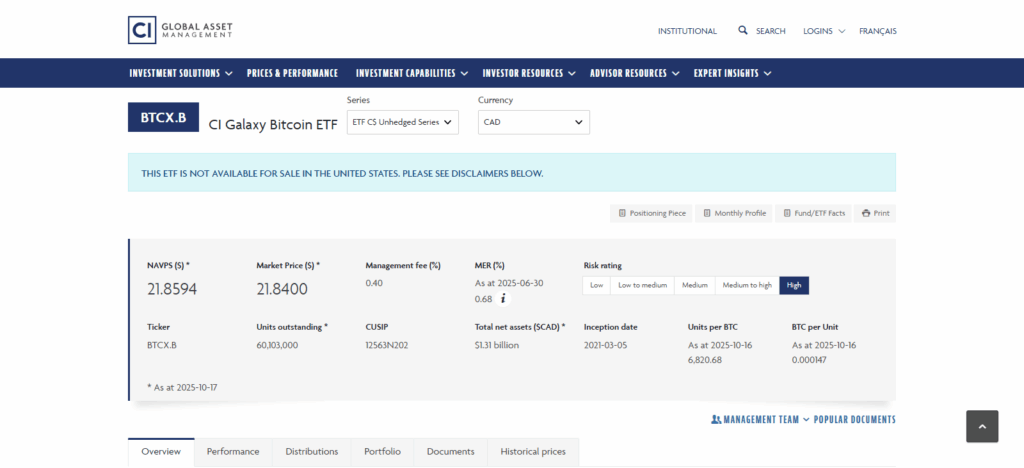Expand the Expert Insights menu
The width and height of the screenshot is (1024, 468).
[x=733, y=73]
